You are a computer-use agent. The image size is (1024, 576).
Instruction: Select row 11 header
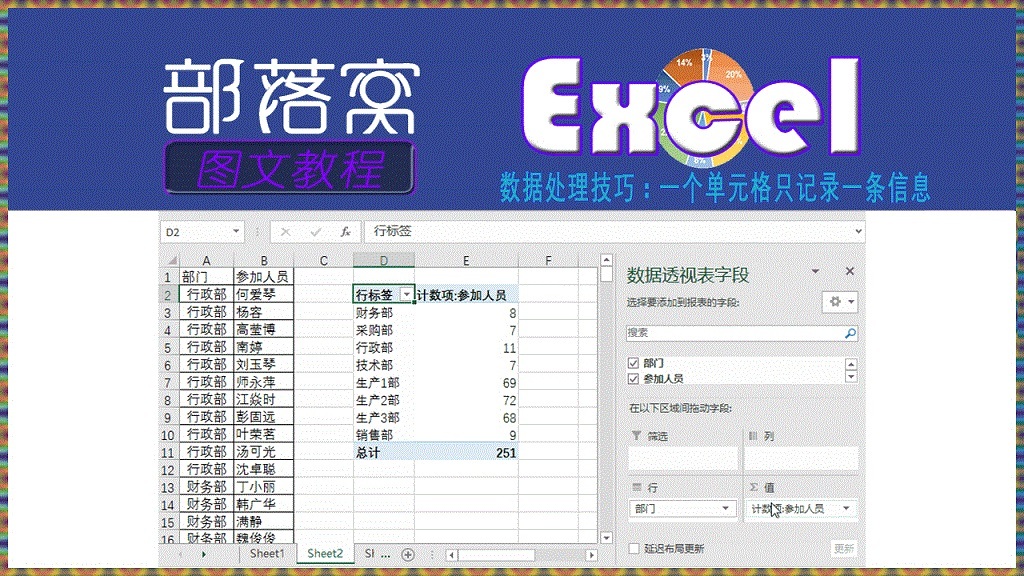(168, 453)
